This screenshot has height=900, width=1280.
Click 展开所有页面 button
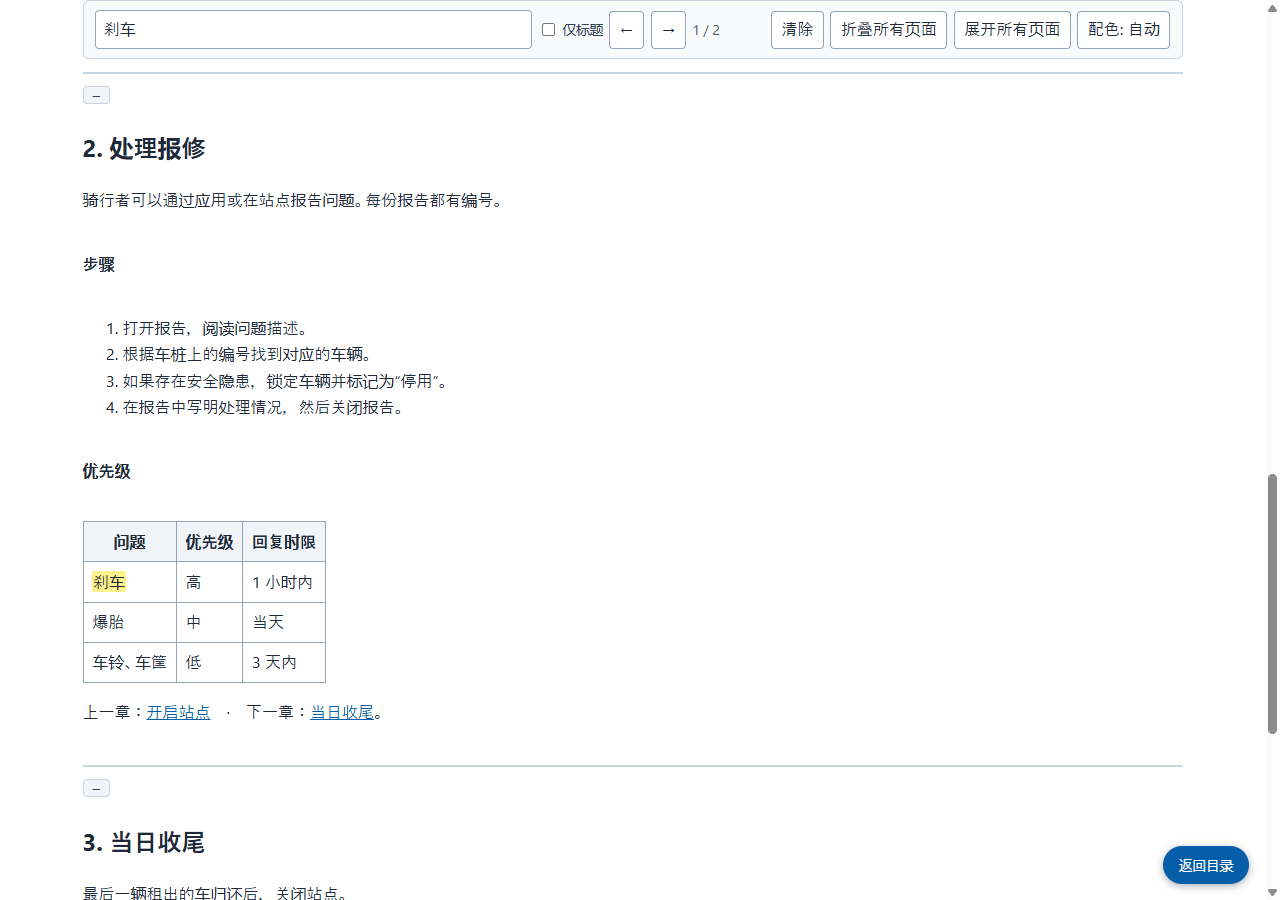tap(1012, 30)
